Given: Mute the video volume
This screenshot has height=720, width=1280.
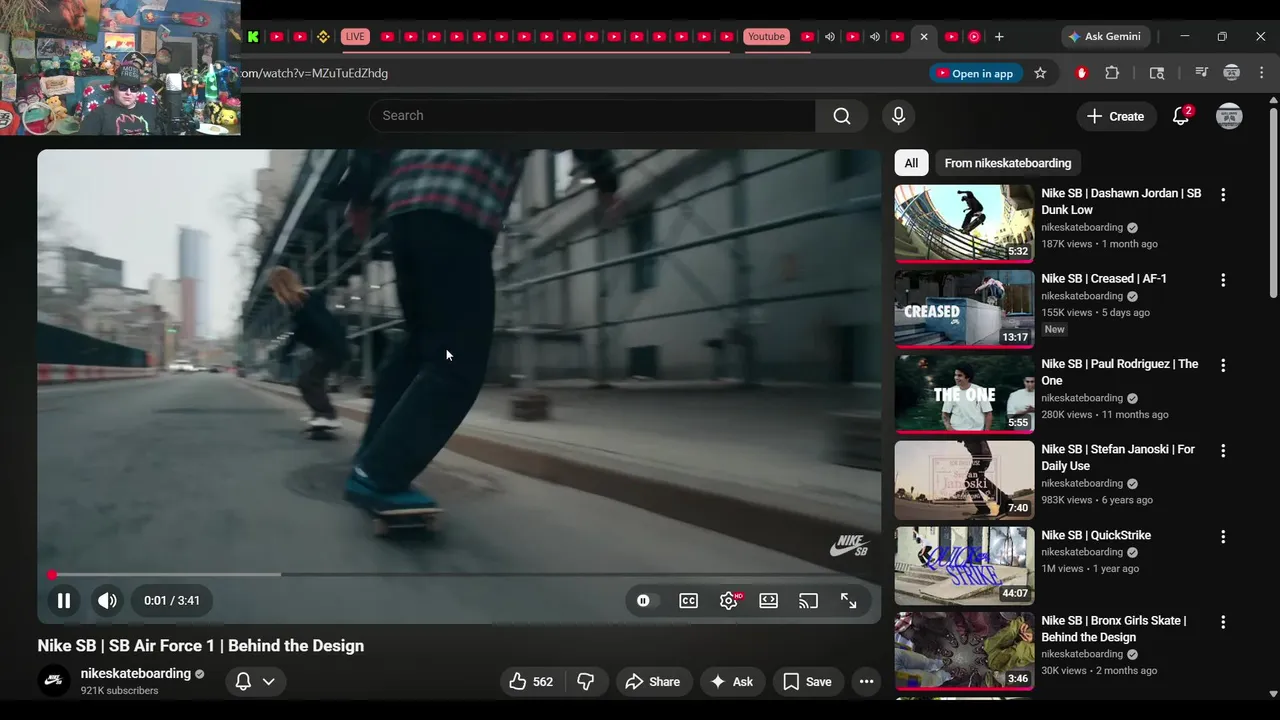Looking at the screenshot, I should [x=107, y=600].
